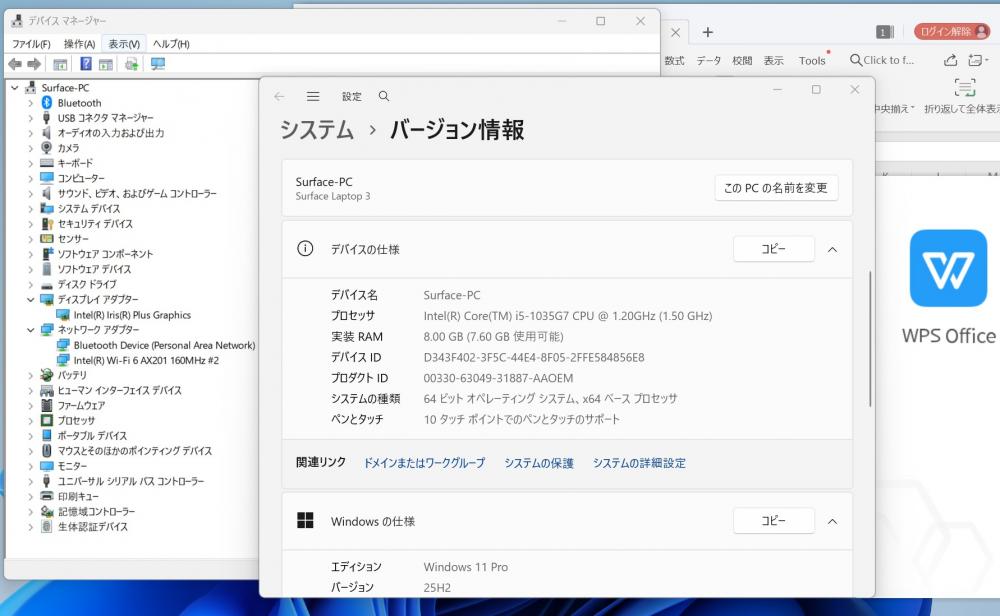Add a new WPS tab with plus icon
Image resolution: width=1000 pixels, height=616 pixels.
pyautogui.click(x=707, y=32)
